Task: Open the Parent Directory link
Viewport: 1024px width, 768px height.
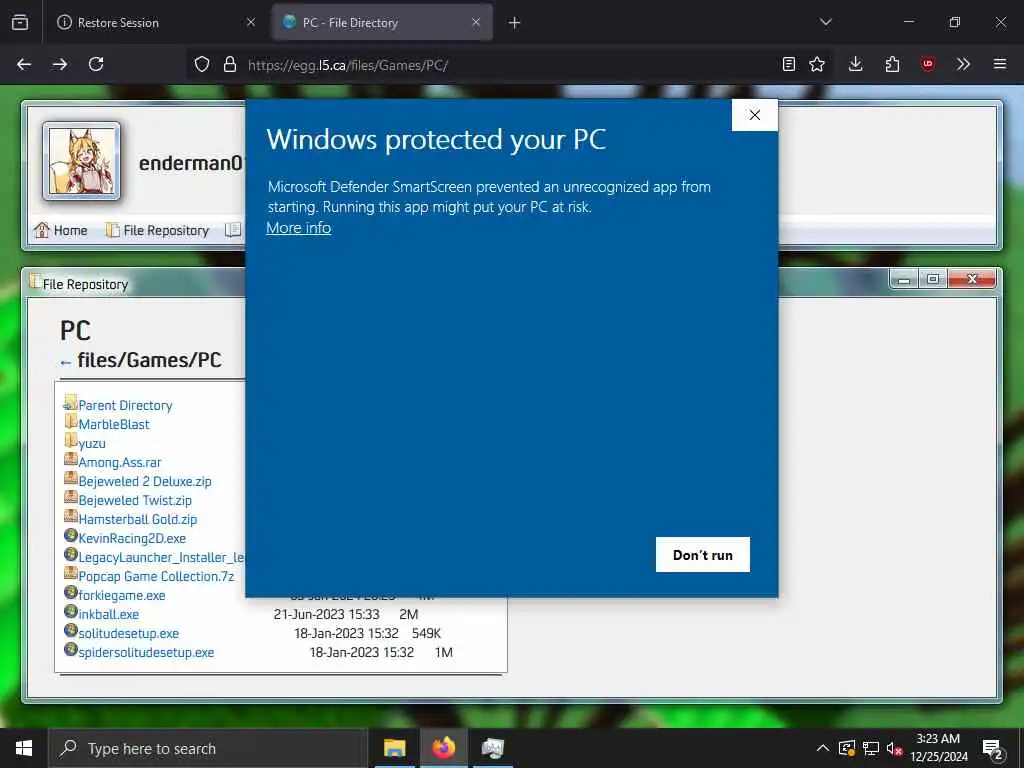Action: point(125,405)
